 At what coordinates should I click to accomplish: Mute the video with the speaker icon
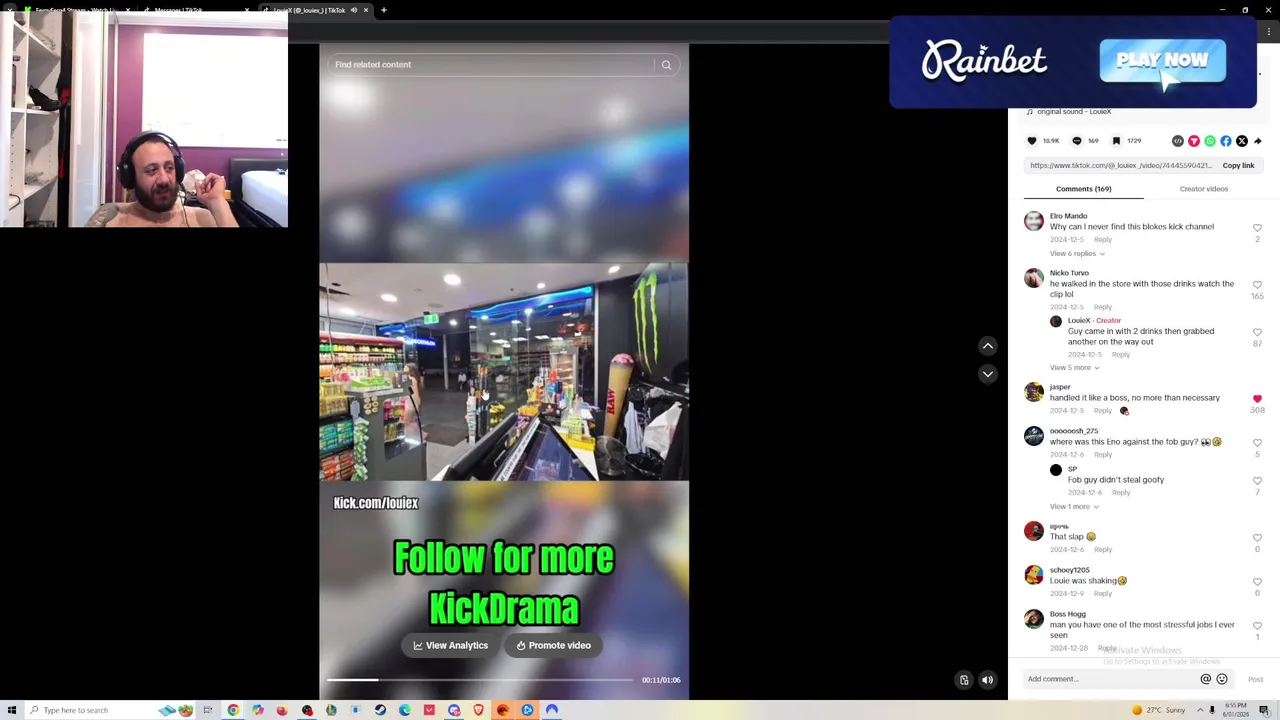[987, 680]
